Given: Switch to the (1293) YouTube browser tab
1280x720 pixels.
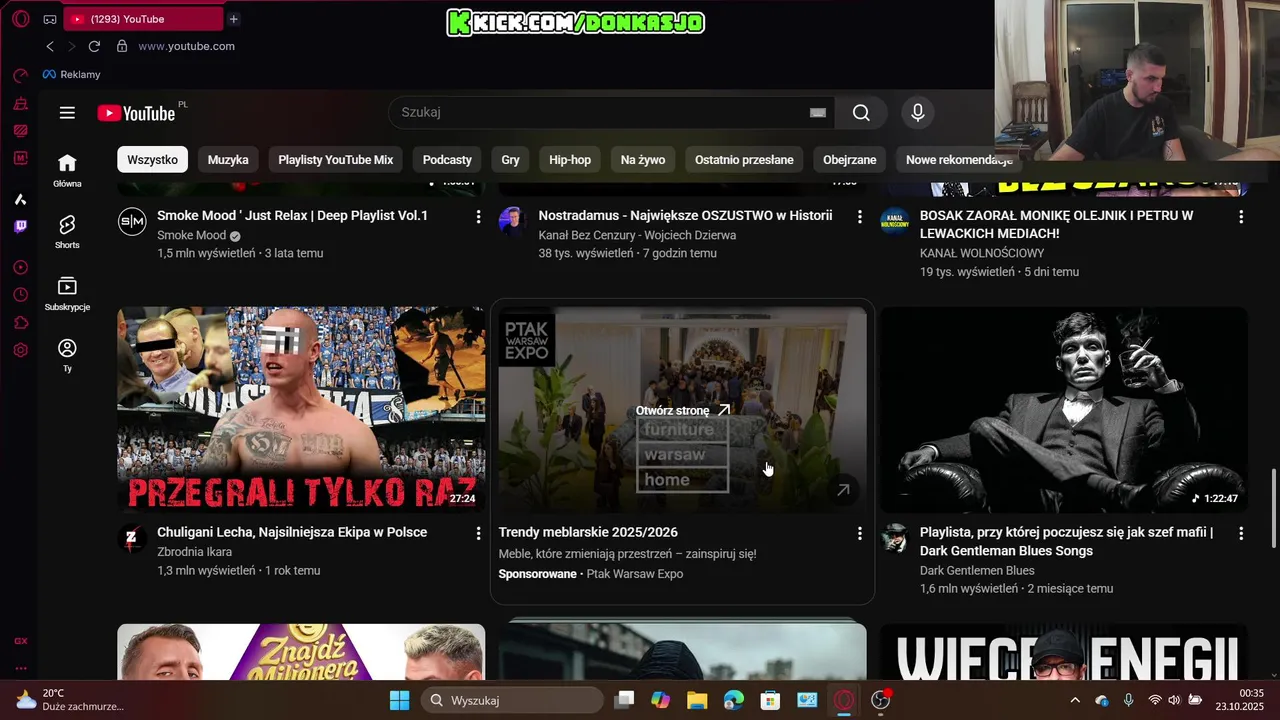Looking at the screenshot, I should pyautogui.click(x=143, y=19).
